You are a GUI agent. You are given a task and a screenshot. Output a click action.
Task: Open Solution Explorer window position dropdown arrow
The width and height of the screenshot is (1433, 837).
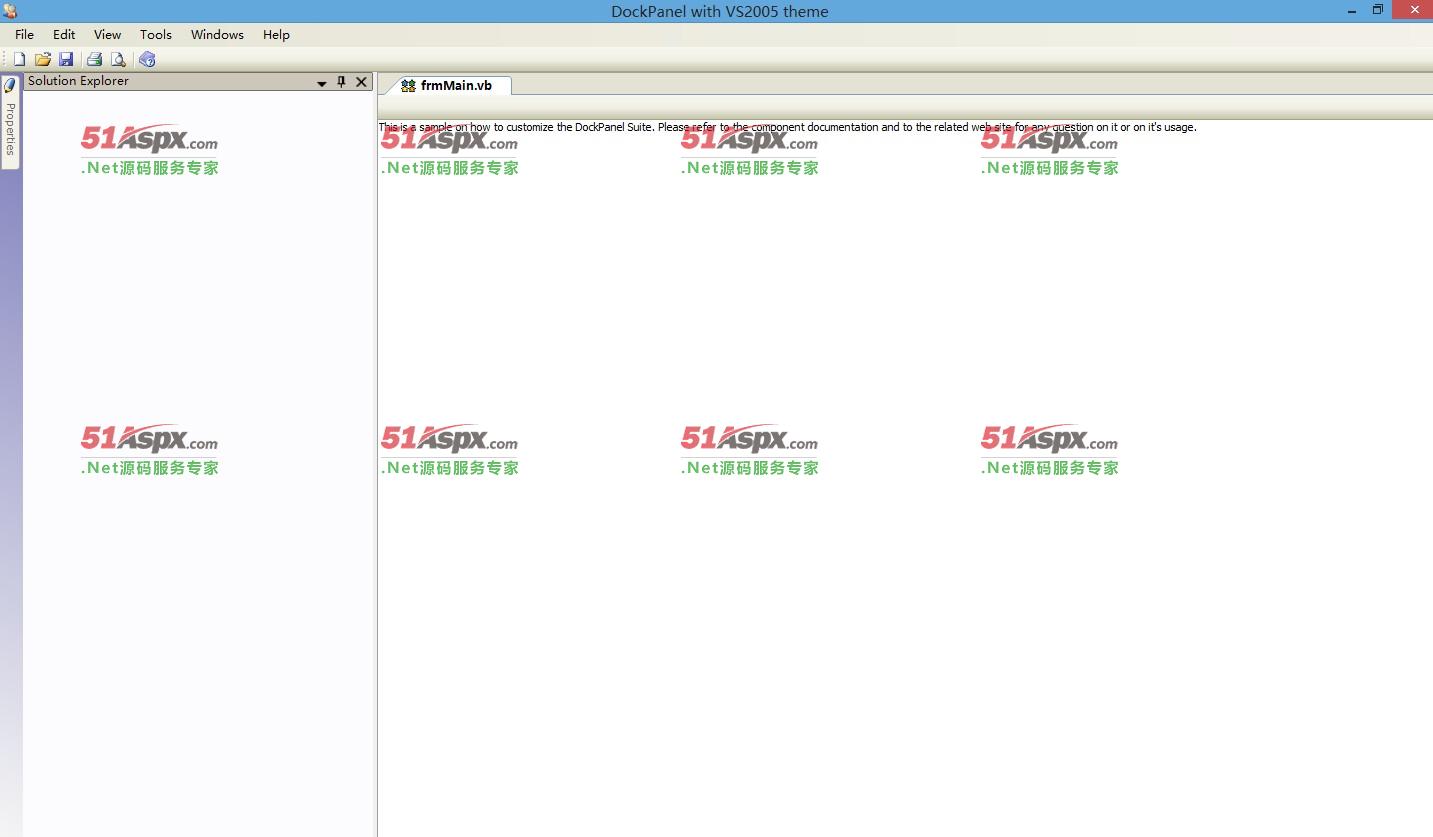click(322, 83)
